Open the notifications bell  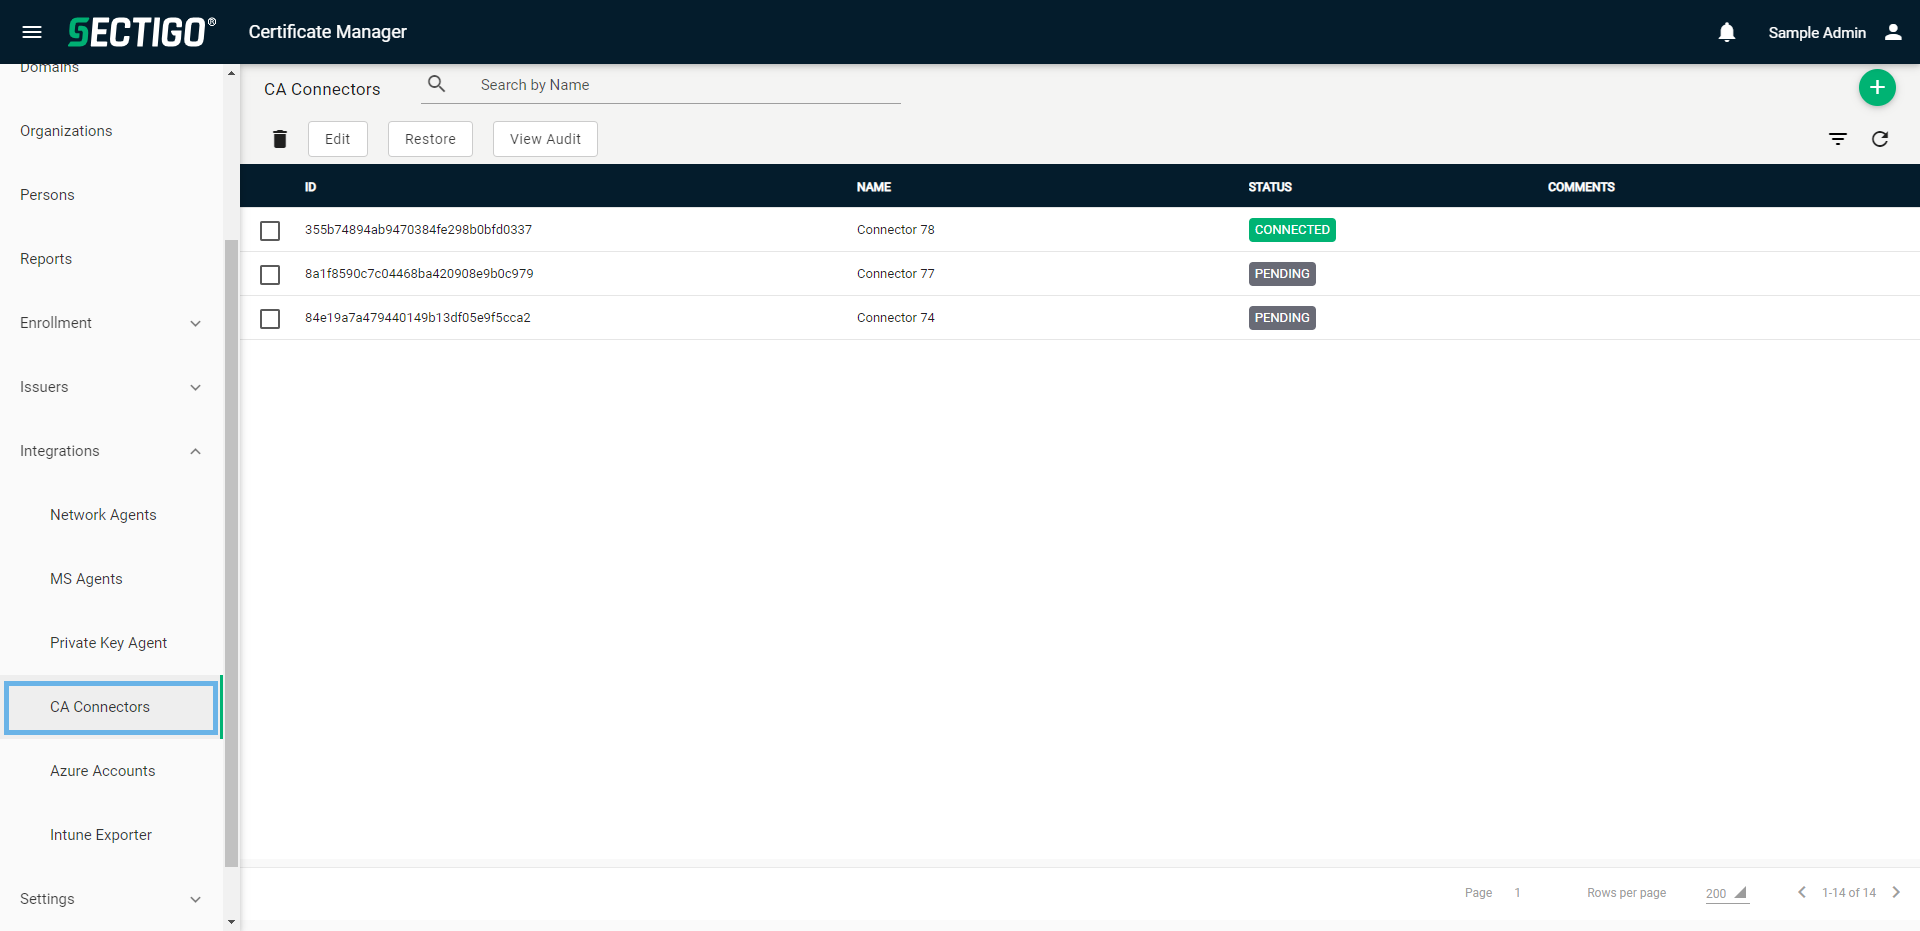pos(1727,32)
